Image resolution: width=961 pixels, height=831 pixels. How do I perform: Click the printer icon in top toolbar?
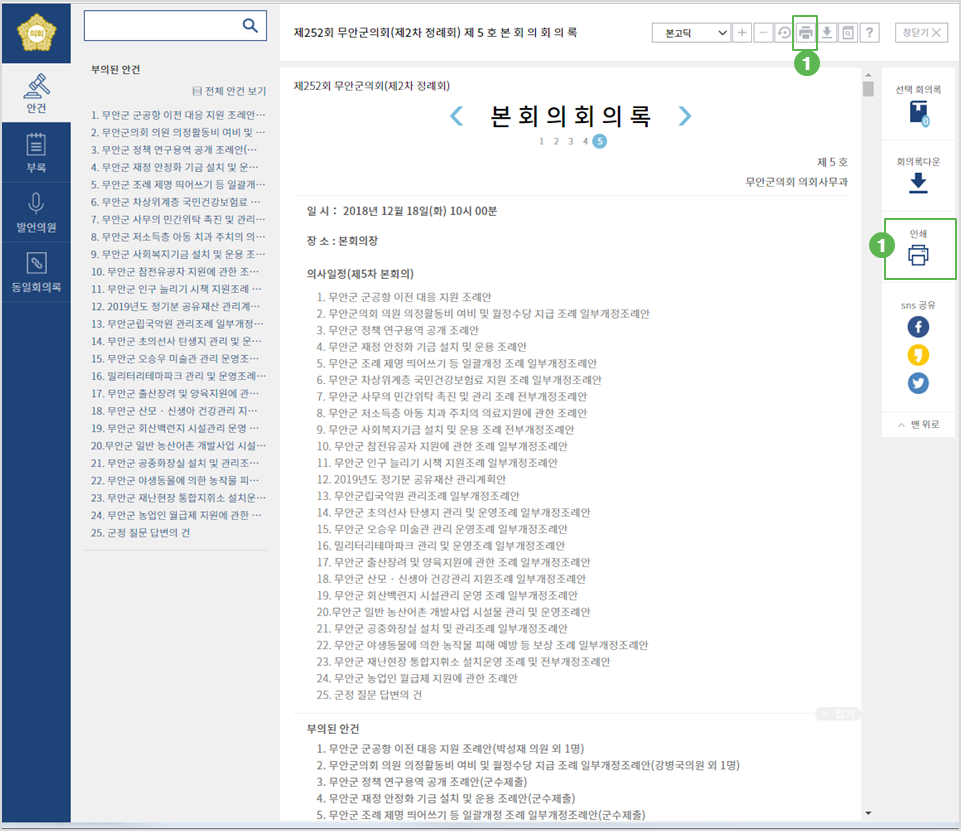coord(805,32)
